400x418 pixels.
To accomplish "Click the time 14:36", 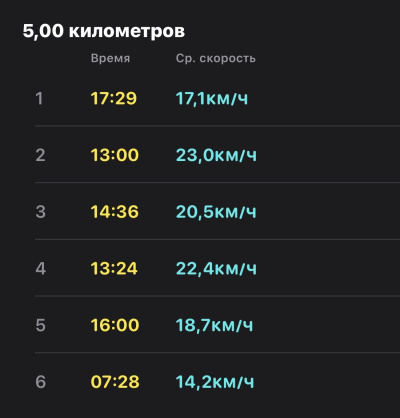I will coord(115,212).
